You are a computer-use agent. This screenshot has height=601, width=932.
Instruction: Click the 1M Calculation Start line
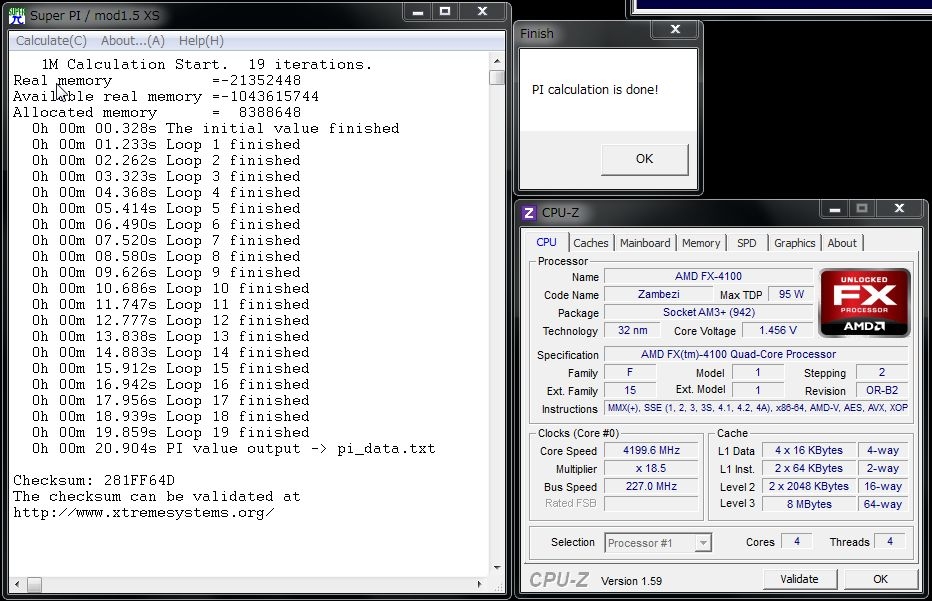206,64
